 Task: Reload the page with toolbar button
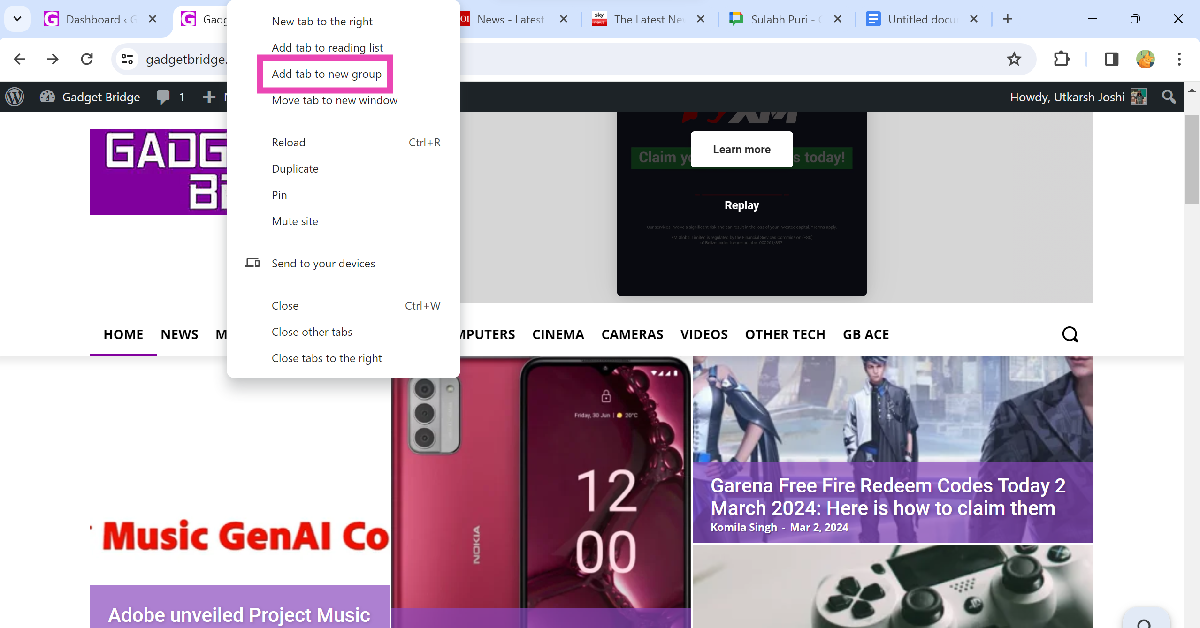tap(87, 59)
